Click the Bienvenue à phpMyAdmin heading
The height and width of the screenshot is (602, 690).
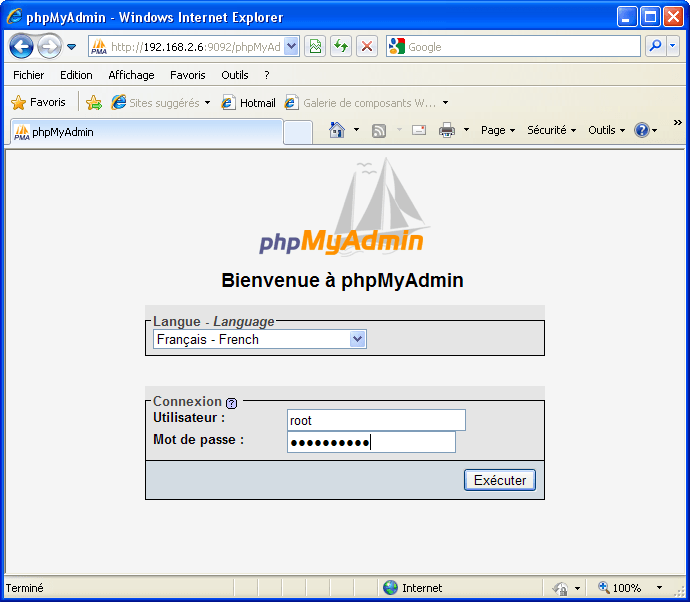342,280
